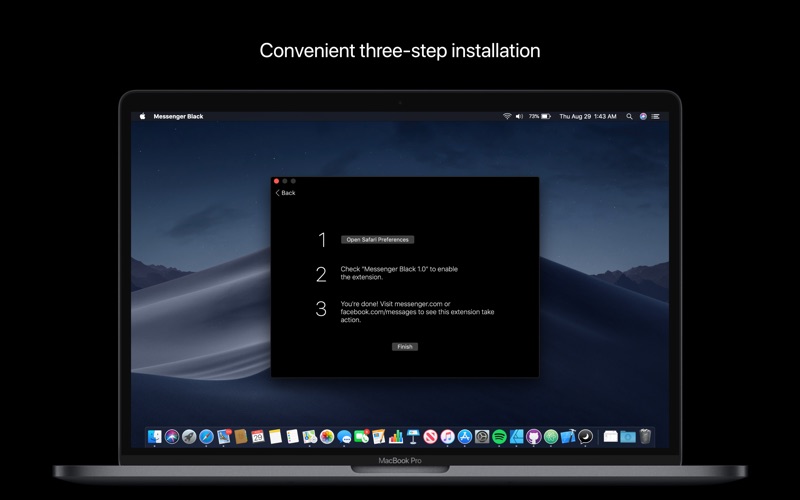Click the Finish button

tap(405, 346)
